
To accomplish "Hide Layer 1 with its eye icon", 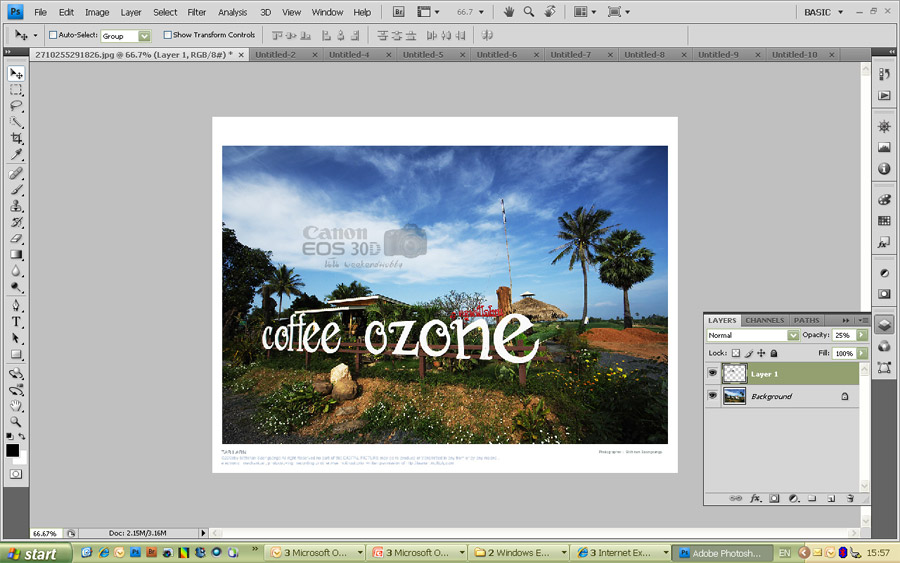I will (x=713, y=373).
